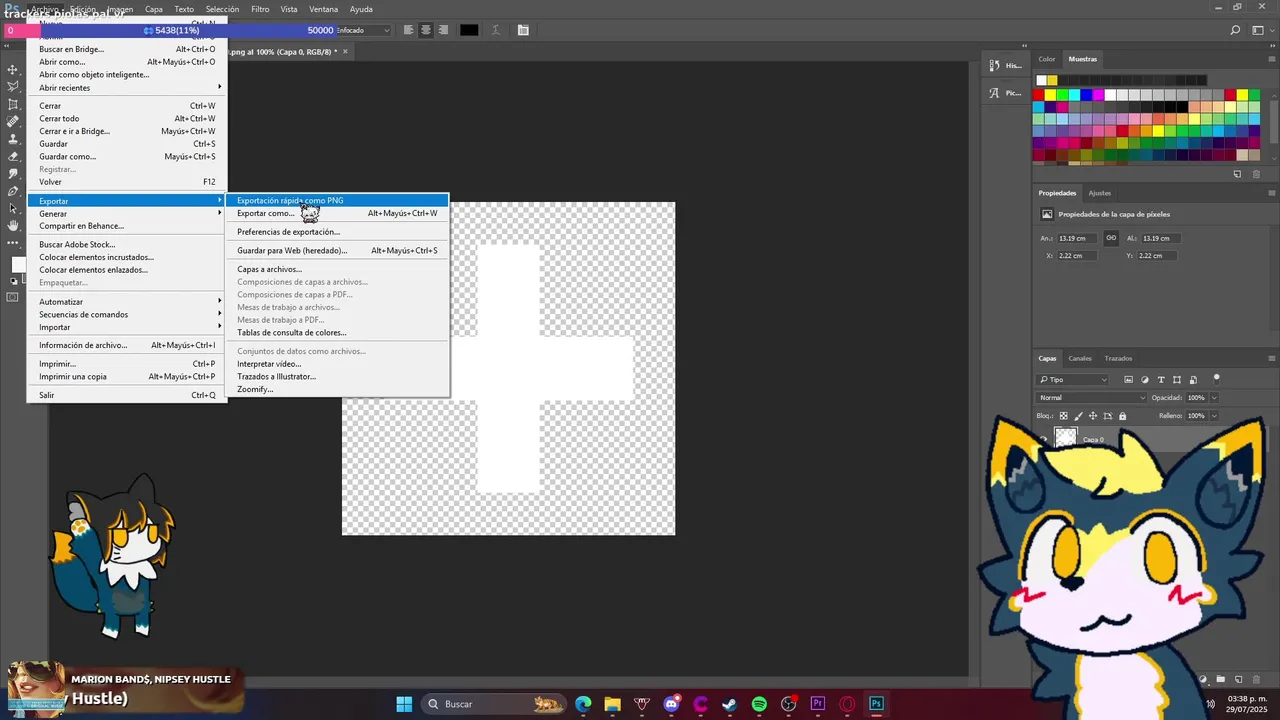Click the Windows Start button

pyautogui.click(x=404, y=704)
